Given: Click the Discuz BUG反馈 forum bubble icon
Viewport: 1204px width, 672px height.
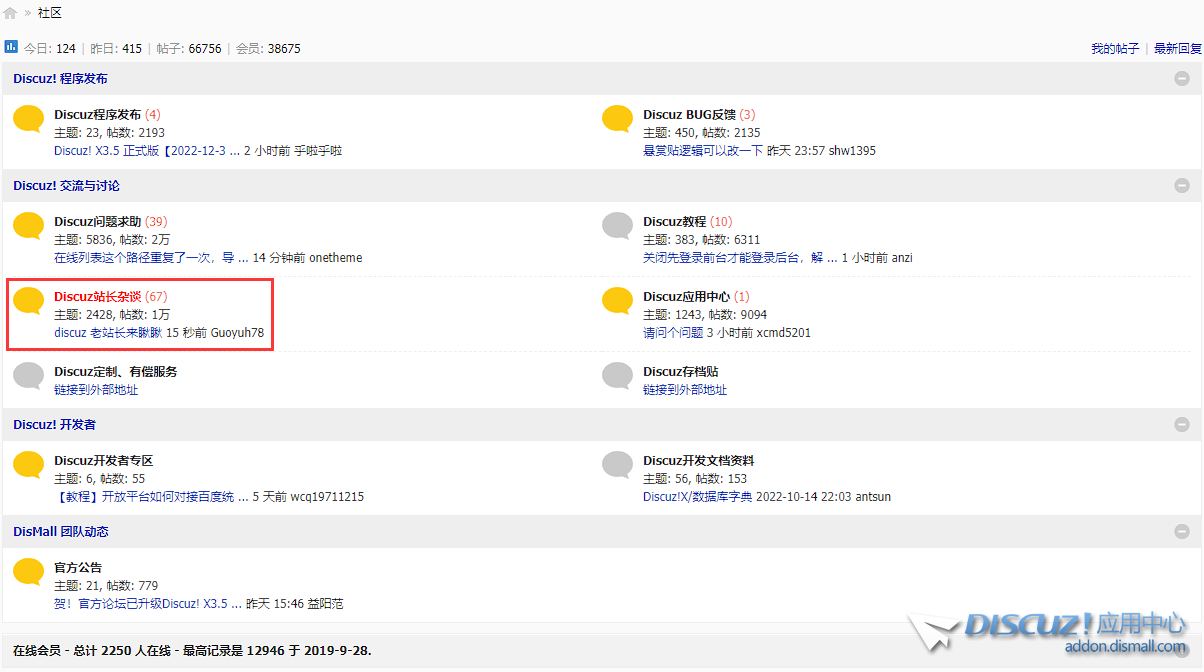Looking at the screenshot, I should point(617,118).
